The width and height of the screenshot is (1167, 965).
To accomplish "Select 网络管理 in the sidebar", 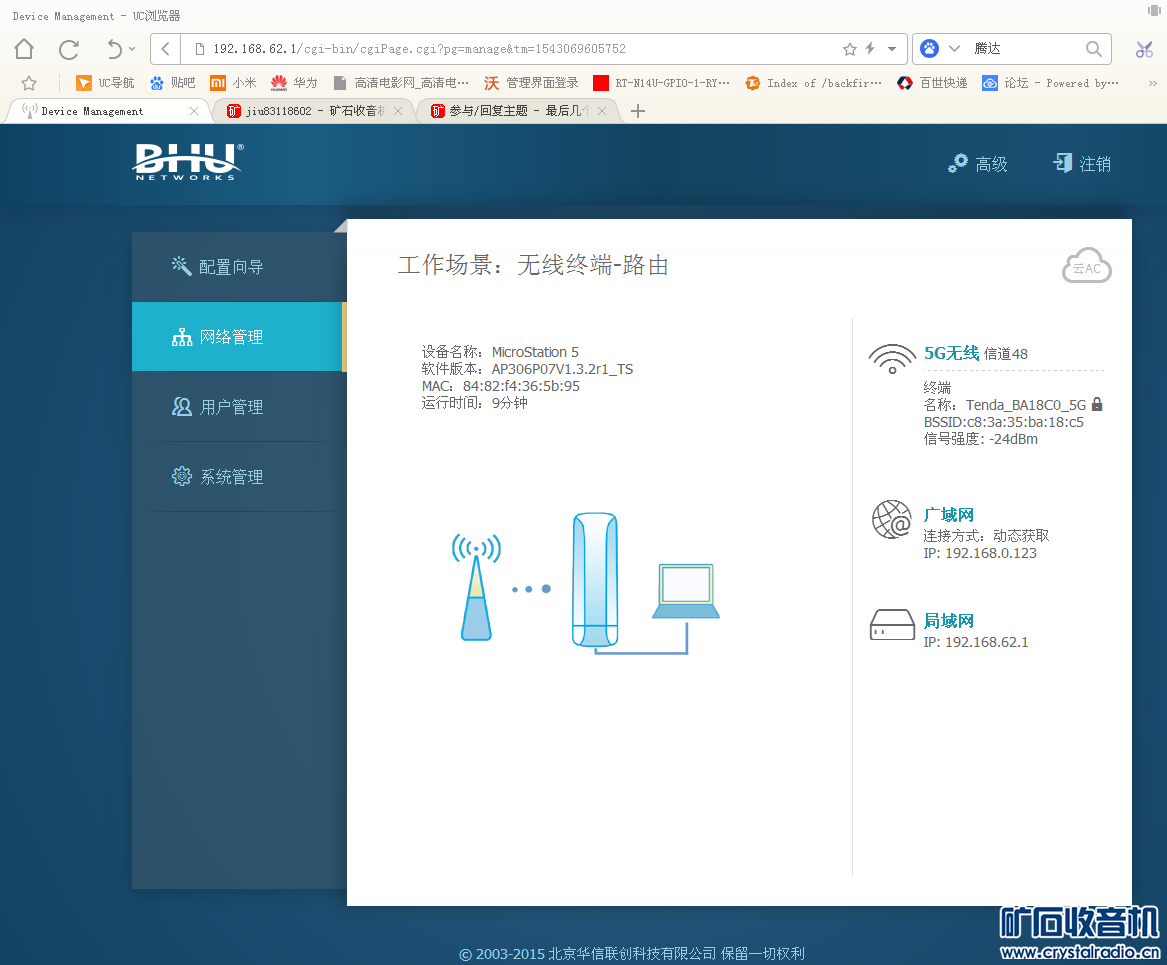I will 239,336.
